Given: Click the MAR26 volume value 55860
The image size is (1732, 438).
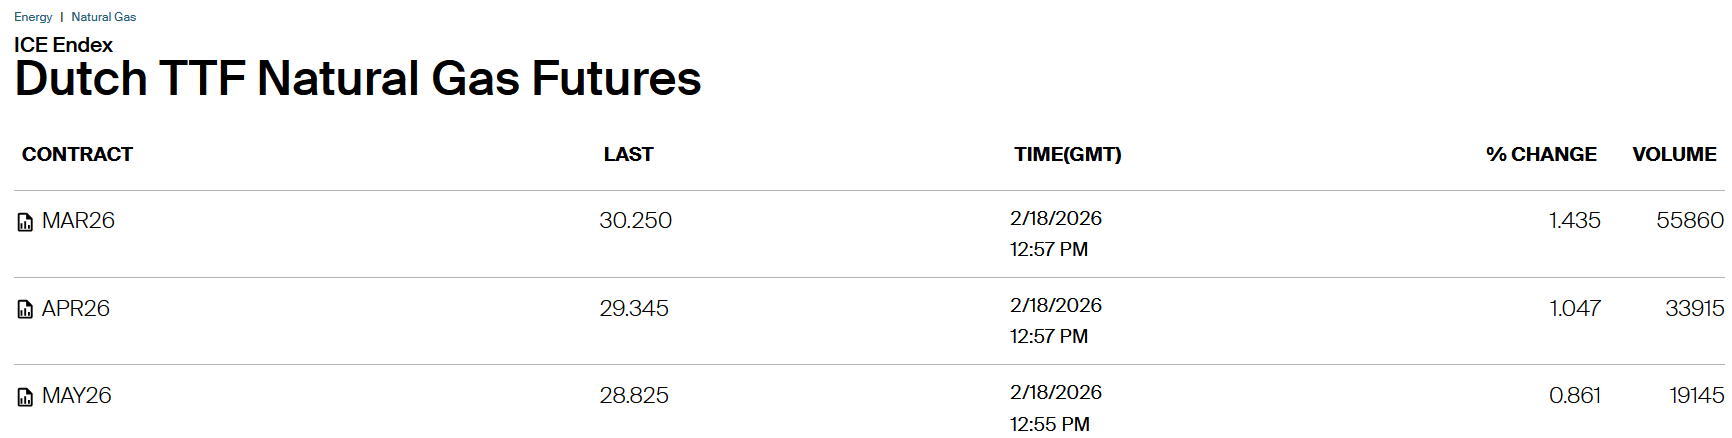Looking at the screenshot, I should (x=1689, y=221).
